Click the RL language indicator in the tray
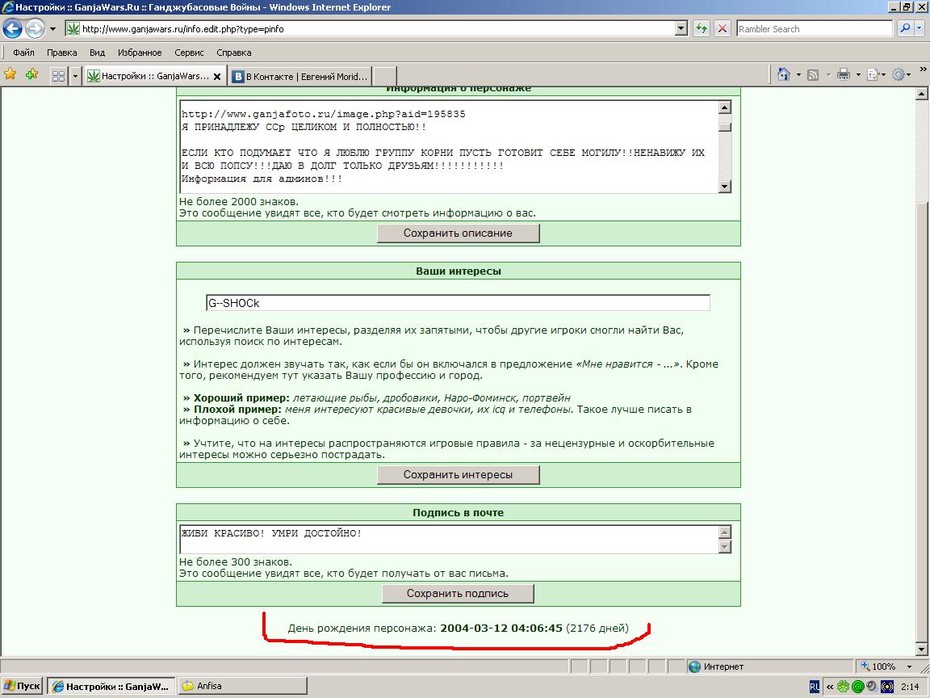This screenshot has width=930, height=698. [x=814, y=687]
